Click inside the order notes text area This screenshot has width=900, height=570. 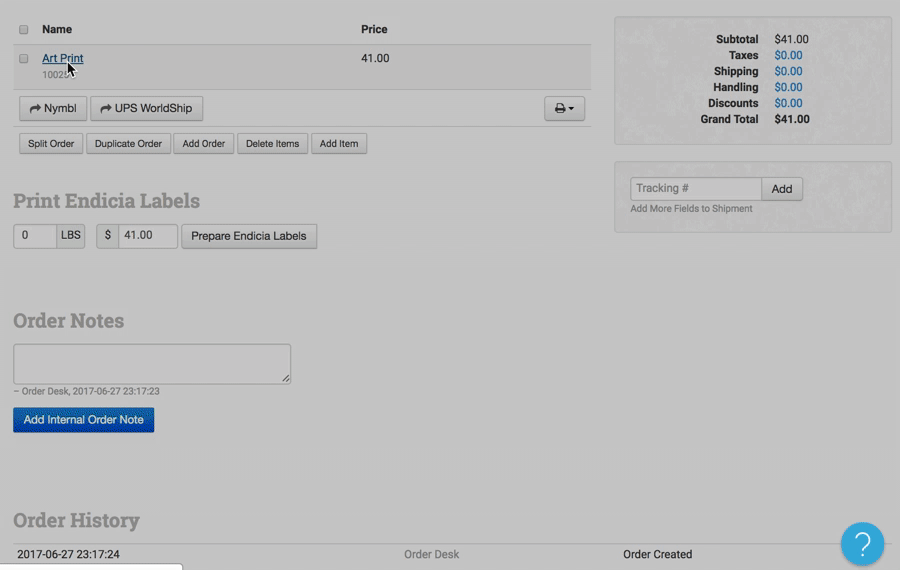[x=151, y=364]
